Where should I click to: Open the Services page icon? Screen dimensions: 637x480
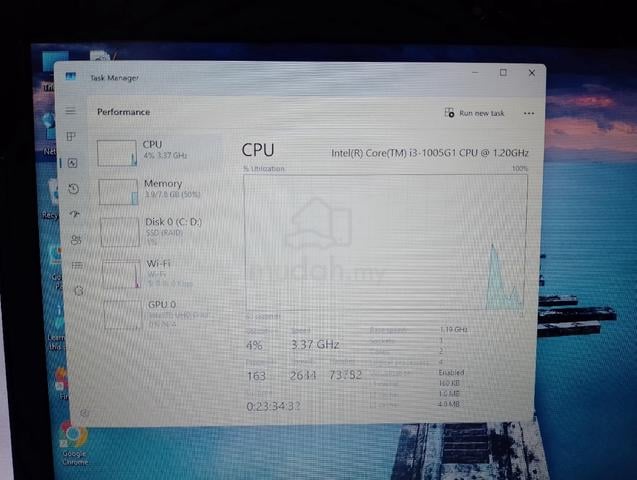pos(79,291)
